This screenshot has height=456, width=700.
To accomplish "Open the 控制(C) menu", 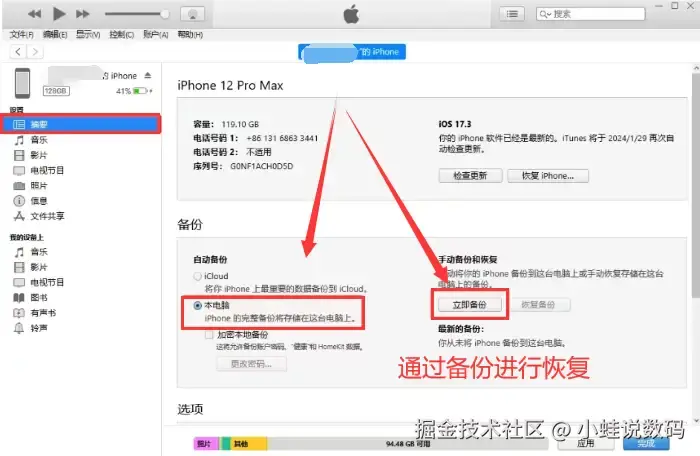I will coord(121,34).
